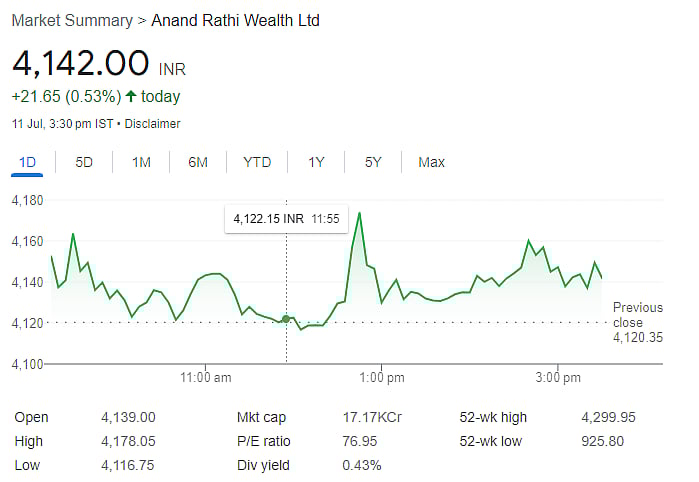Click the 4,160 y-axis label

click(27, 242)
